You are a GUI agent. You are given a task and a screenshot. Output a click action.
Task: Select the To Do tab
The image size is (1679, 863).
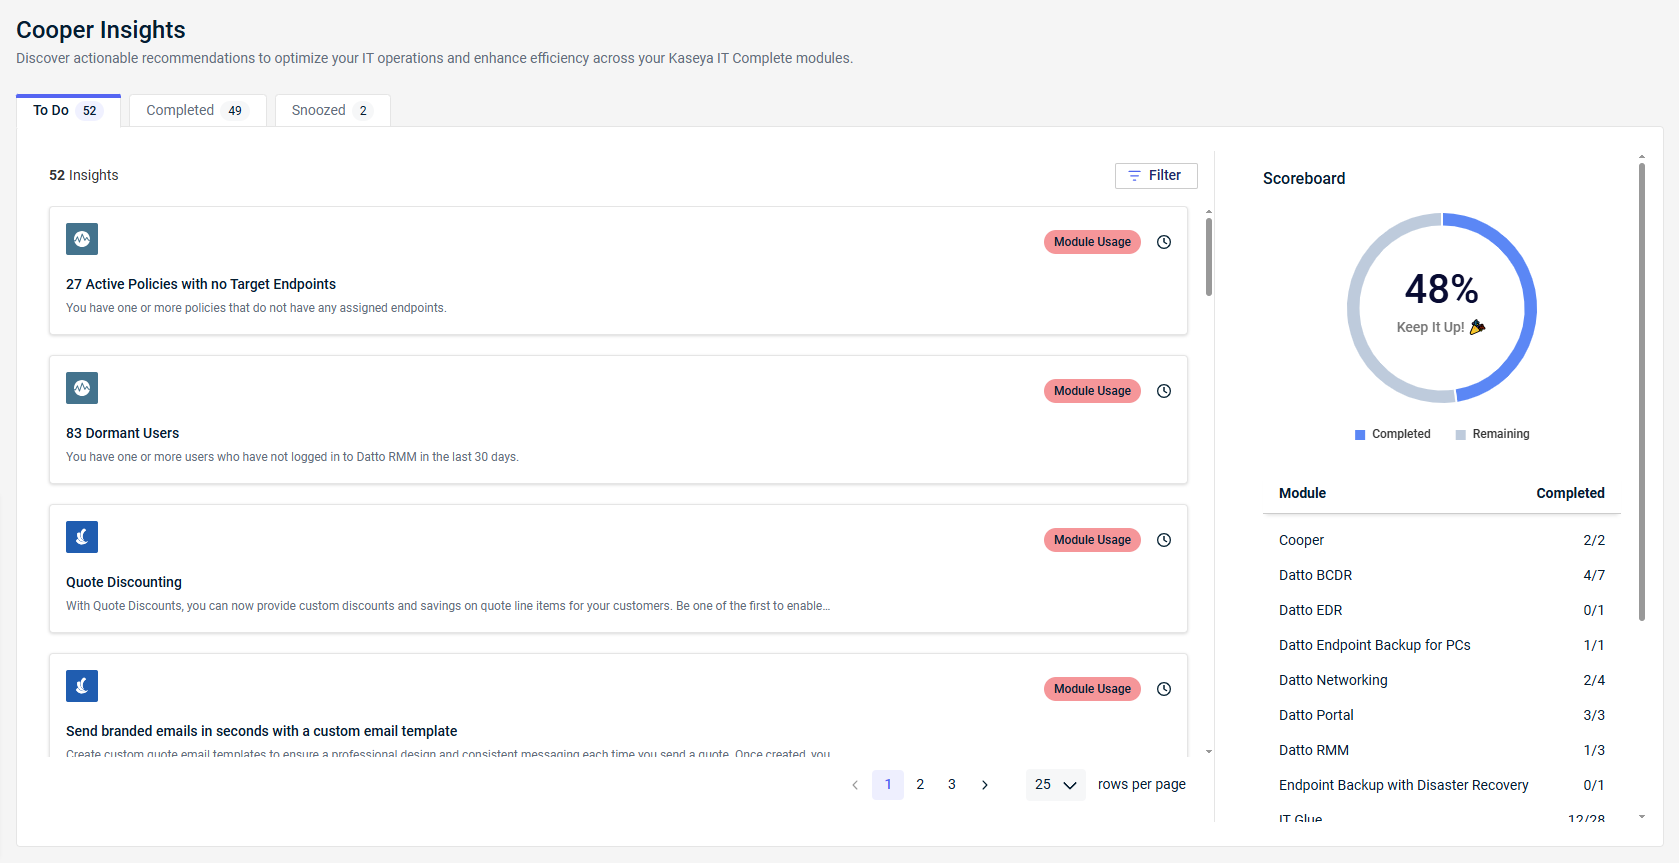(x=68, y=110)
